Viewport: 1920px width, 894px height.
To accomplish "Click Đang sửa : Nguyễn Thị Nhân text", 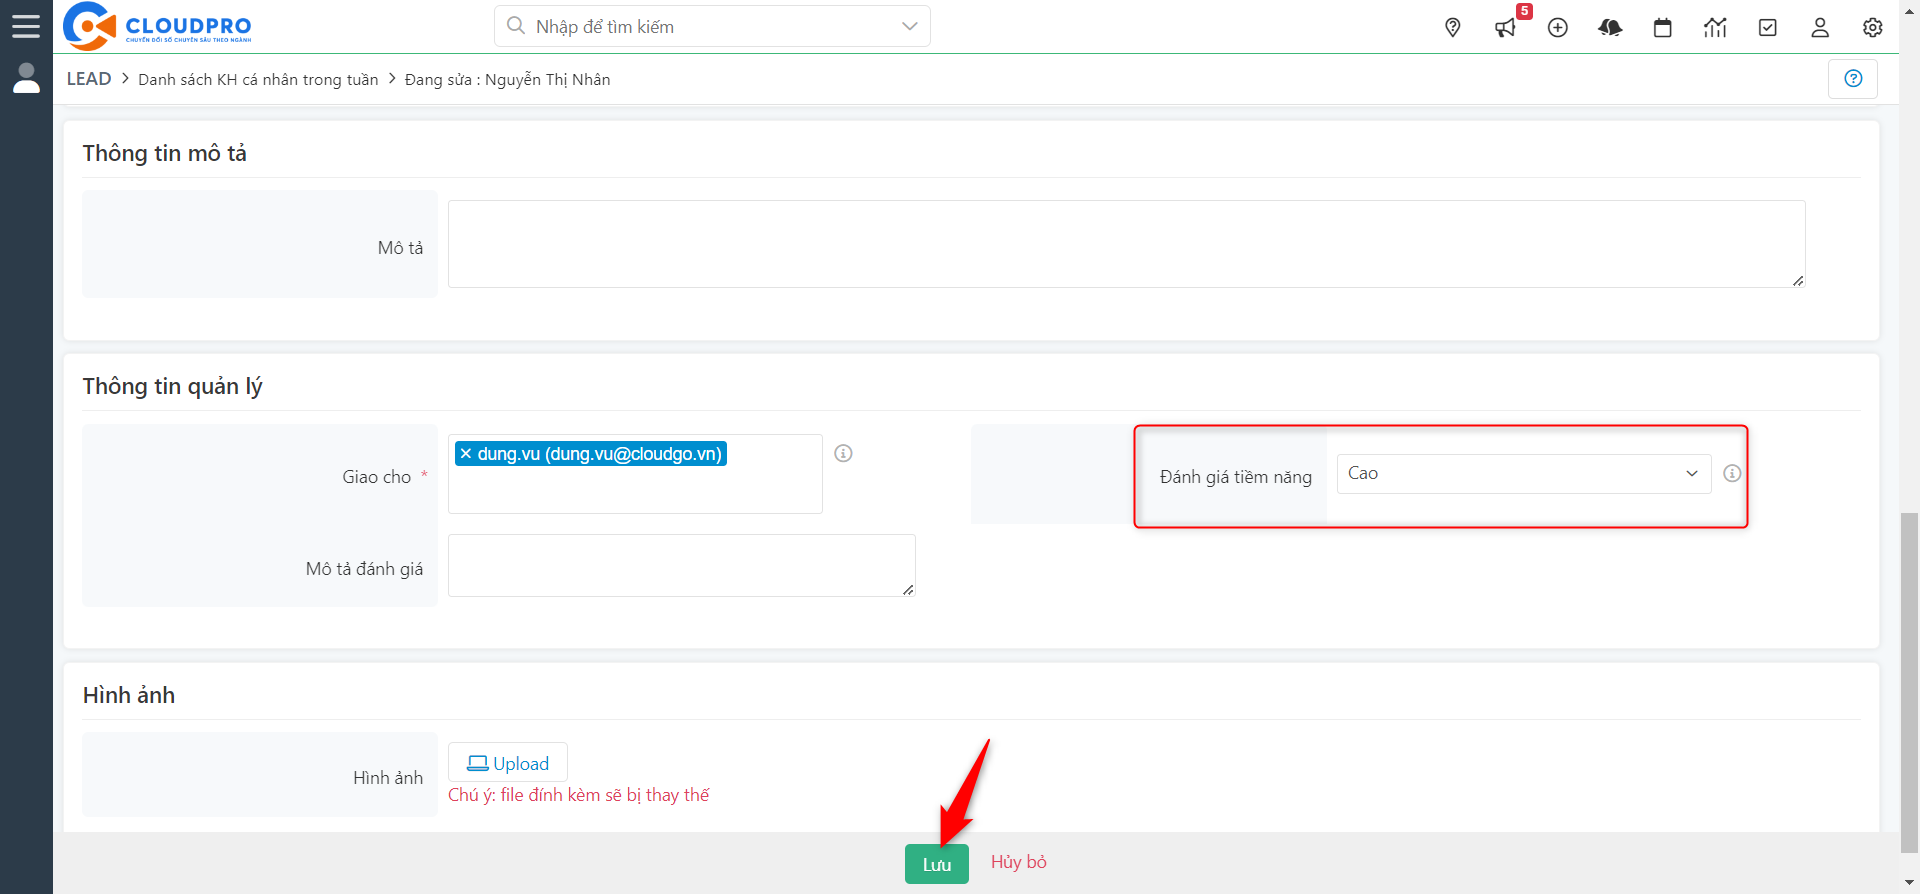I will (507, 79).
